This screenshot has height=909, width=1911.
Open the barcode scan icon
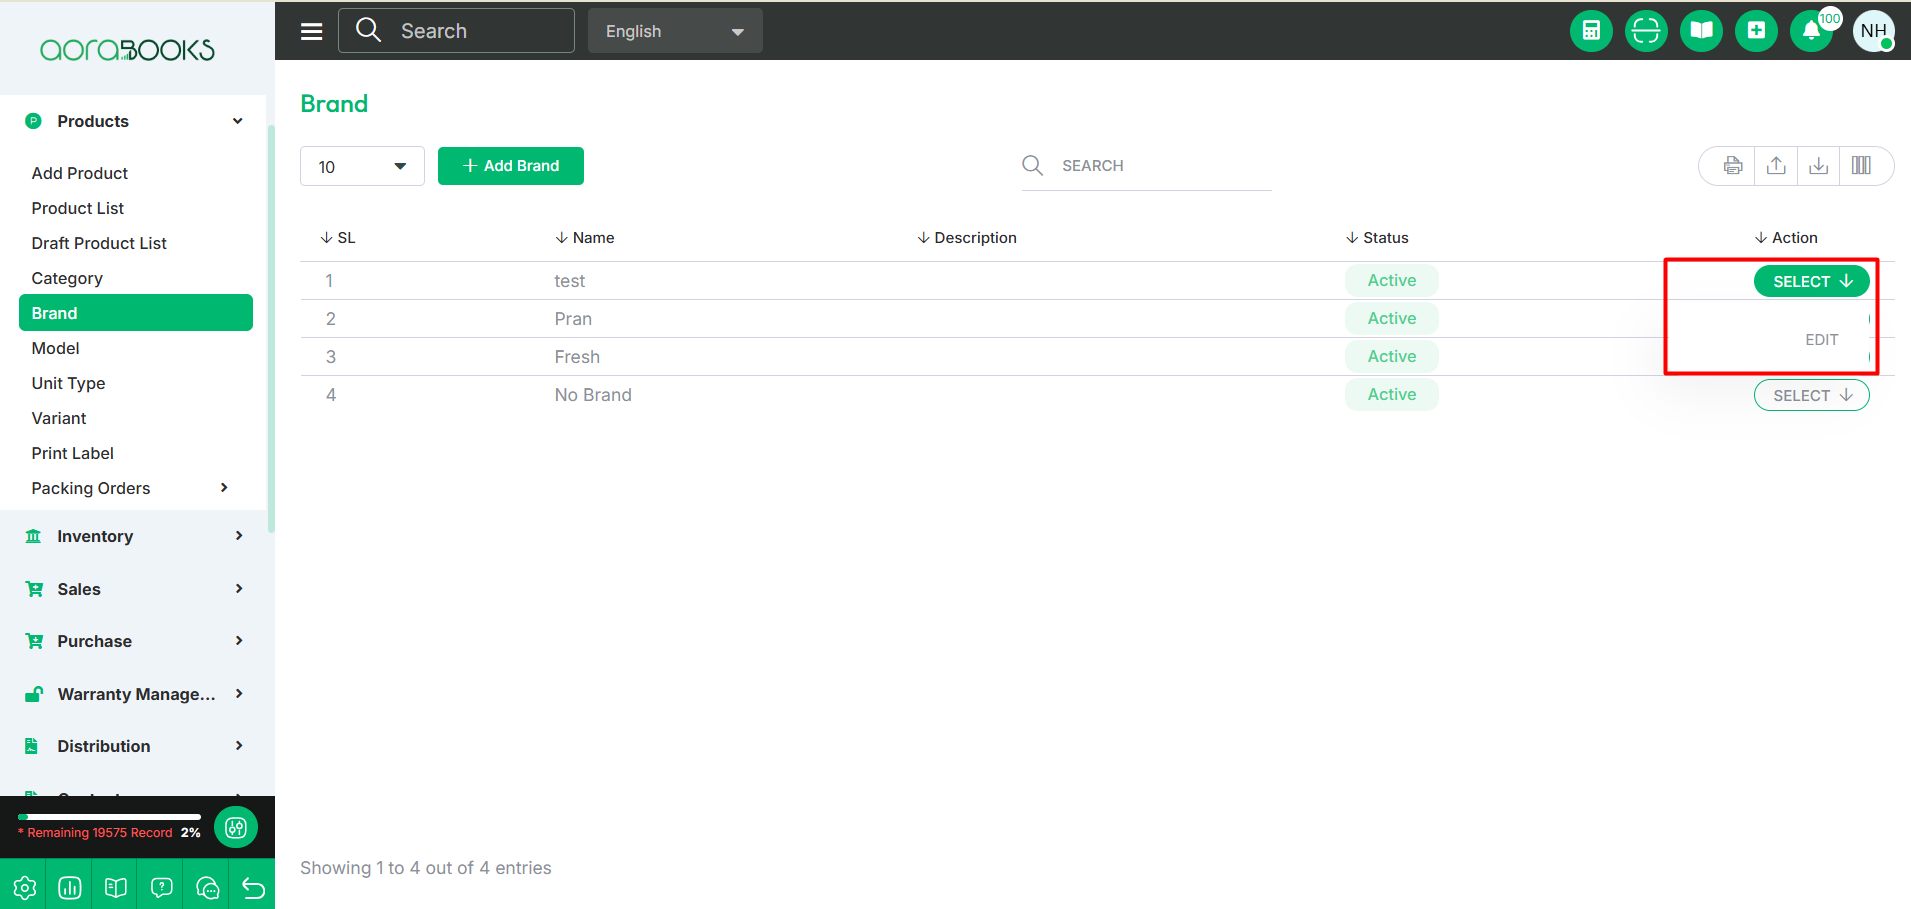click(1646, 31)
